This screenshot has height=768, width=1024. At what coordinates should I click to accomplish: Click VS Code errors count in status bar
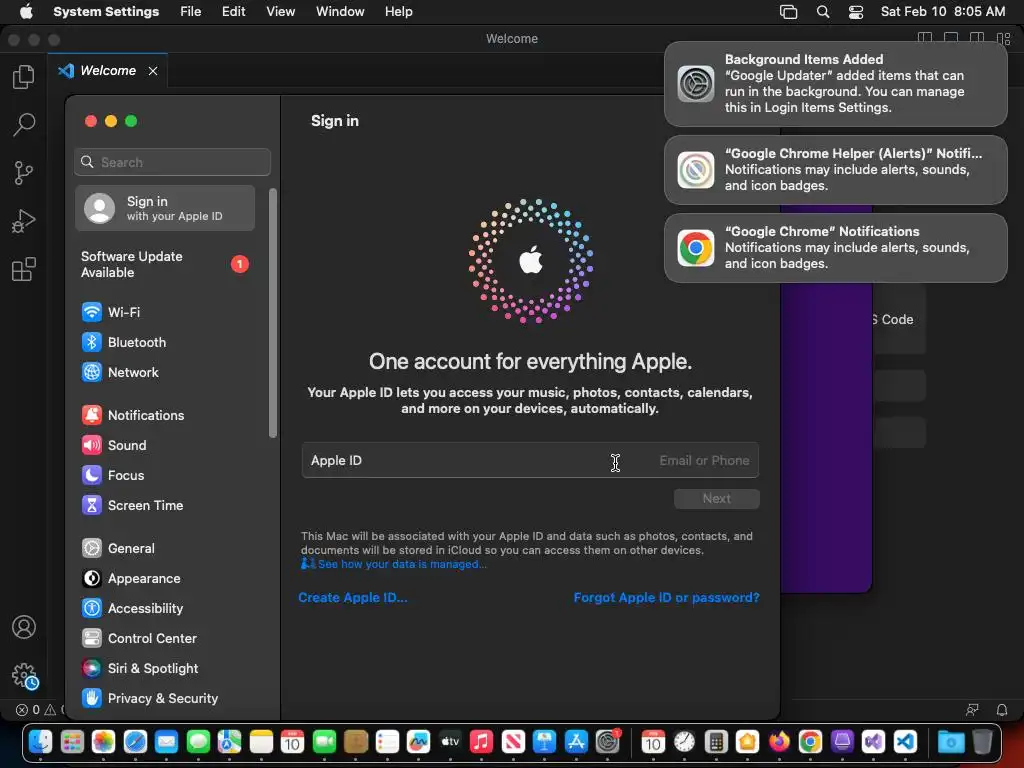[28, 709]
